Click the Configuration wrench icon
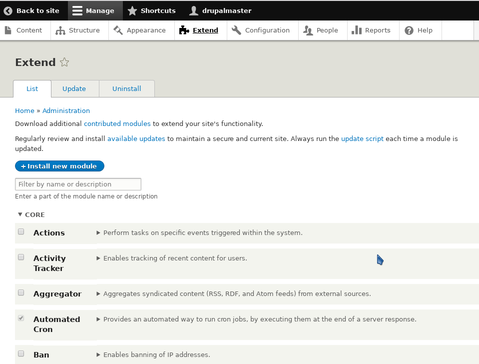Screen dimensions: 479x364 [236, 30]
